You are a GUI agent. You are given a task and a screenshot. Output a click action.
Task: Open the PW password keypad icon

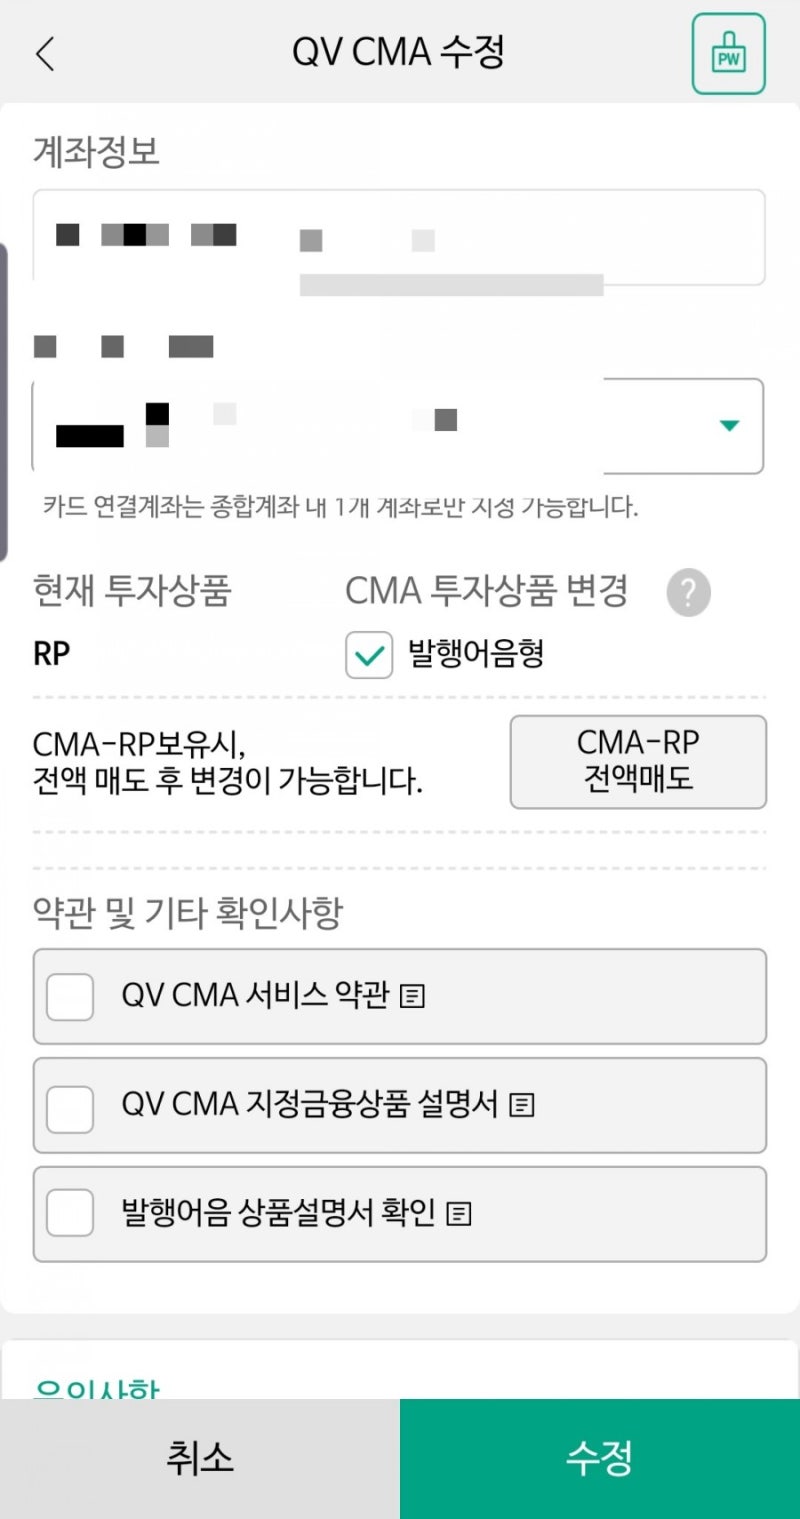pyautogui.click(x=729, y=54)
